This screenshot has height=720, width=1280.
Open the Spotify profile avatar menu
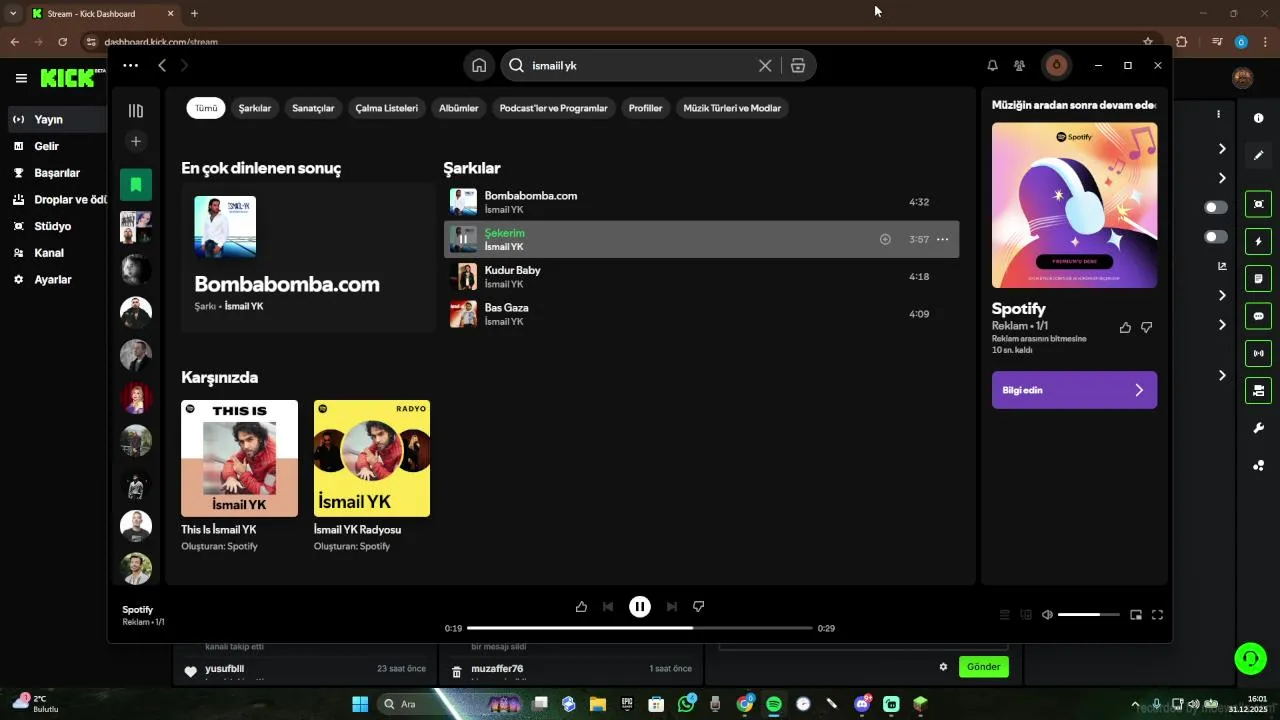(x=1056, y=65)
